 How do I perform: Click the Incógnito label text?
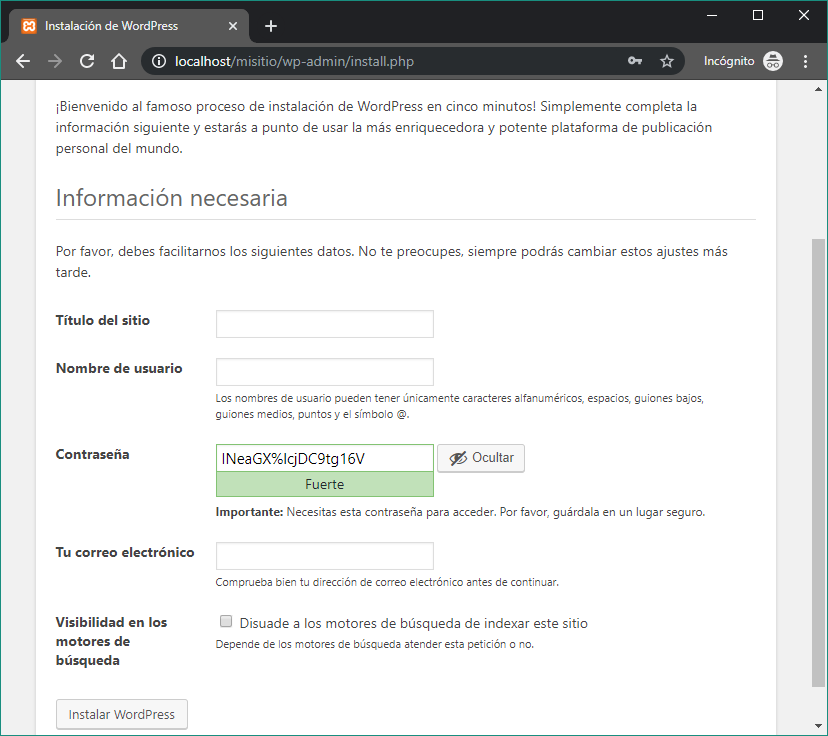pyautogui.click(x=729, y=61)
